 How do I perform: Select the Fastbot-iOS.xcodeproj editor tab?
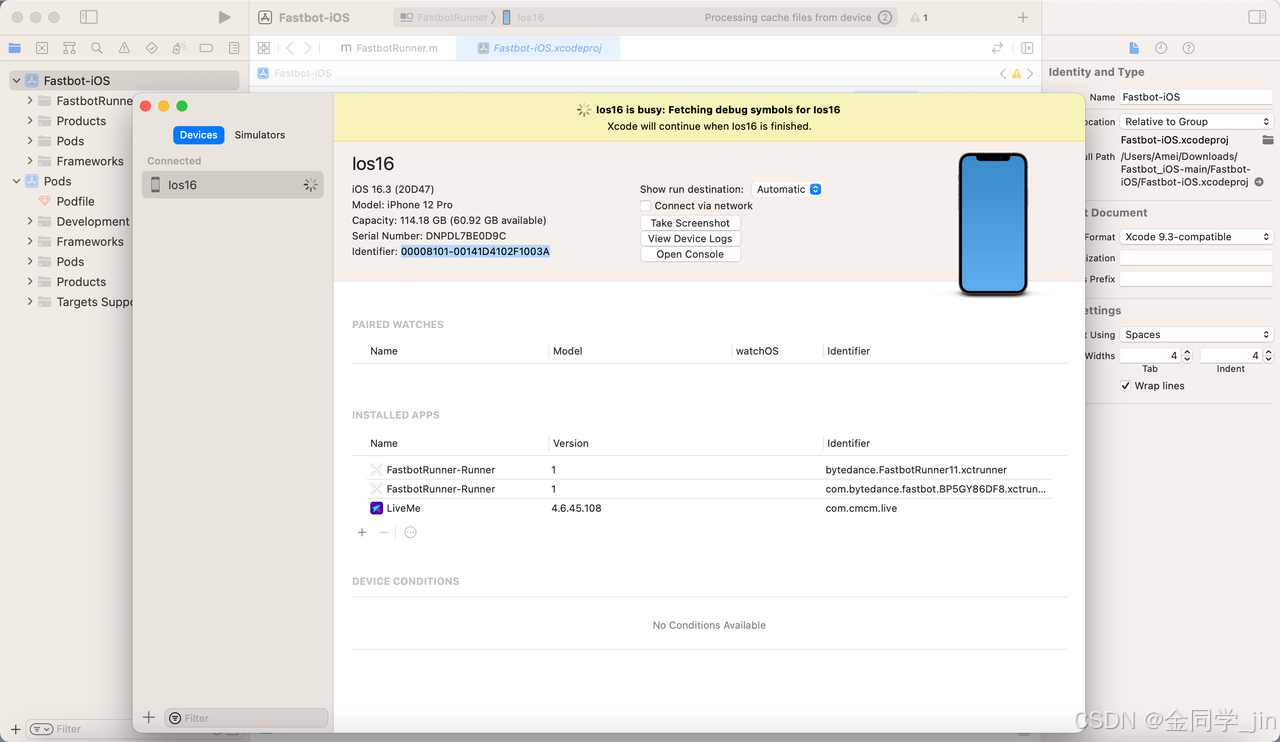click(539, 48)
